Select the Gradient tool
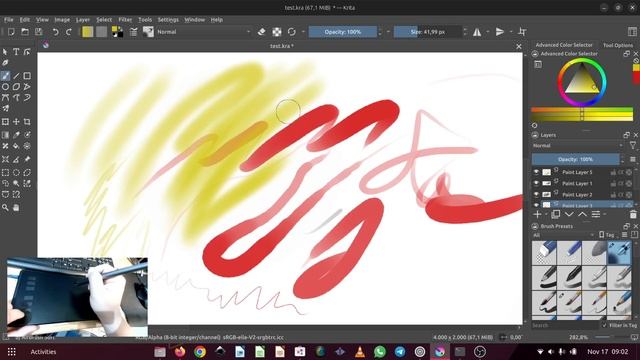The image size is (640, 360). [5, 135]
